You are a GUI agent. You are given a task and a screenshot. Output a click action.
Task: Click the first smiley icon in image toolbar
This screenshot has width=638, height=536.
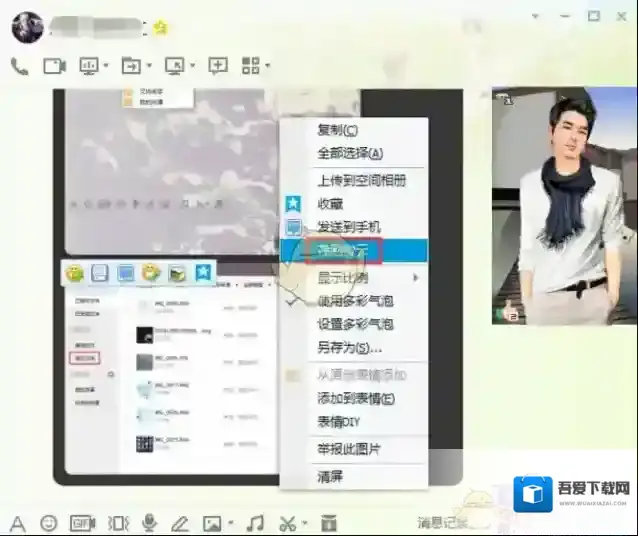[75, 273]
